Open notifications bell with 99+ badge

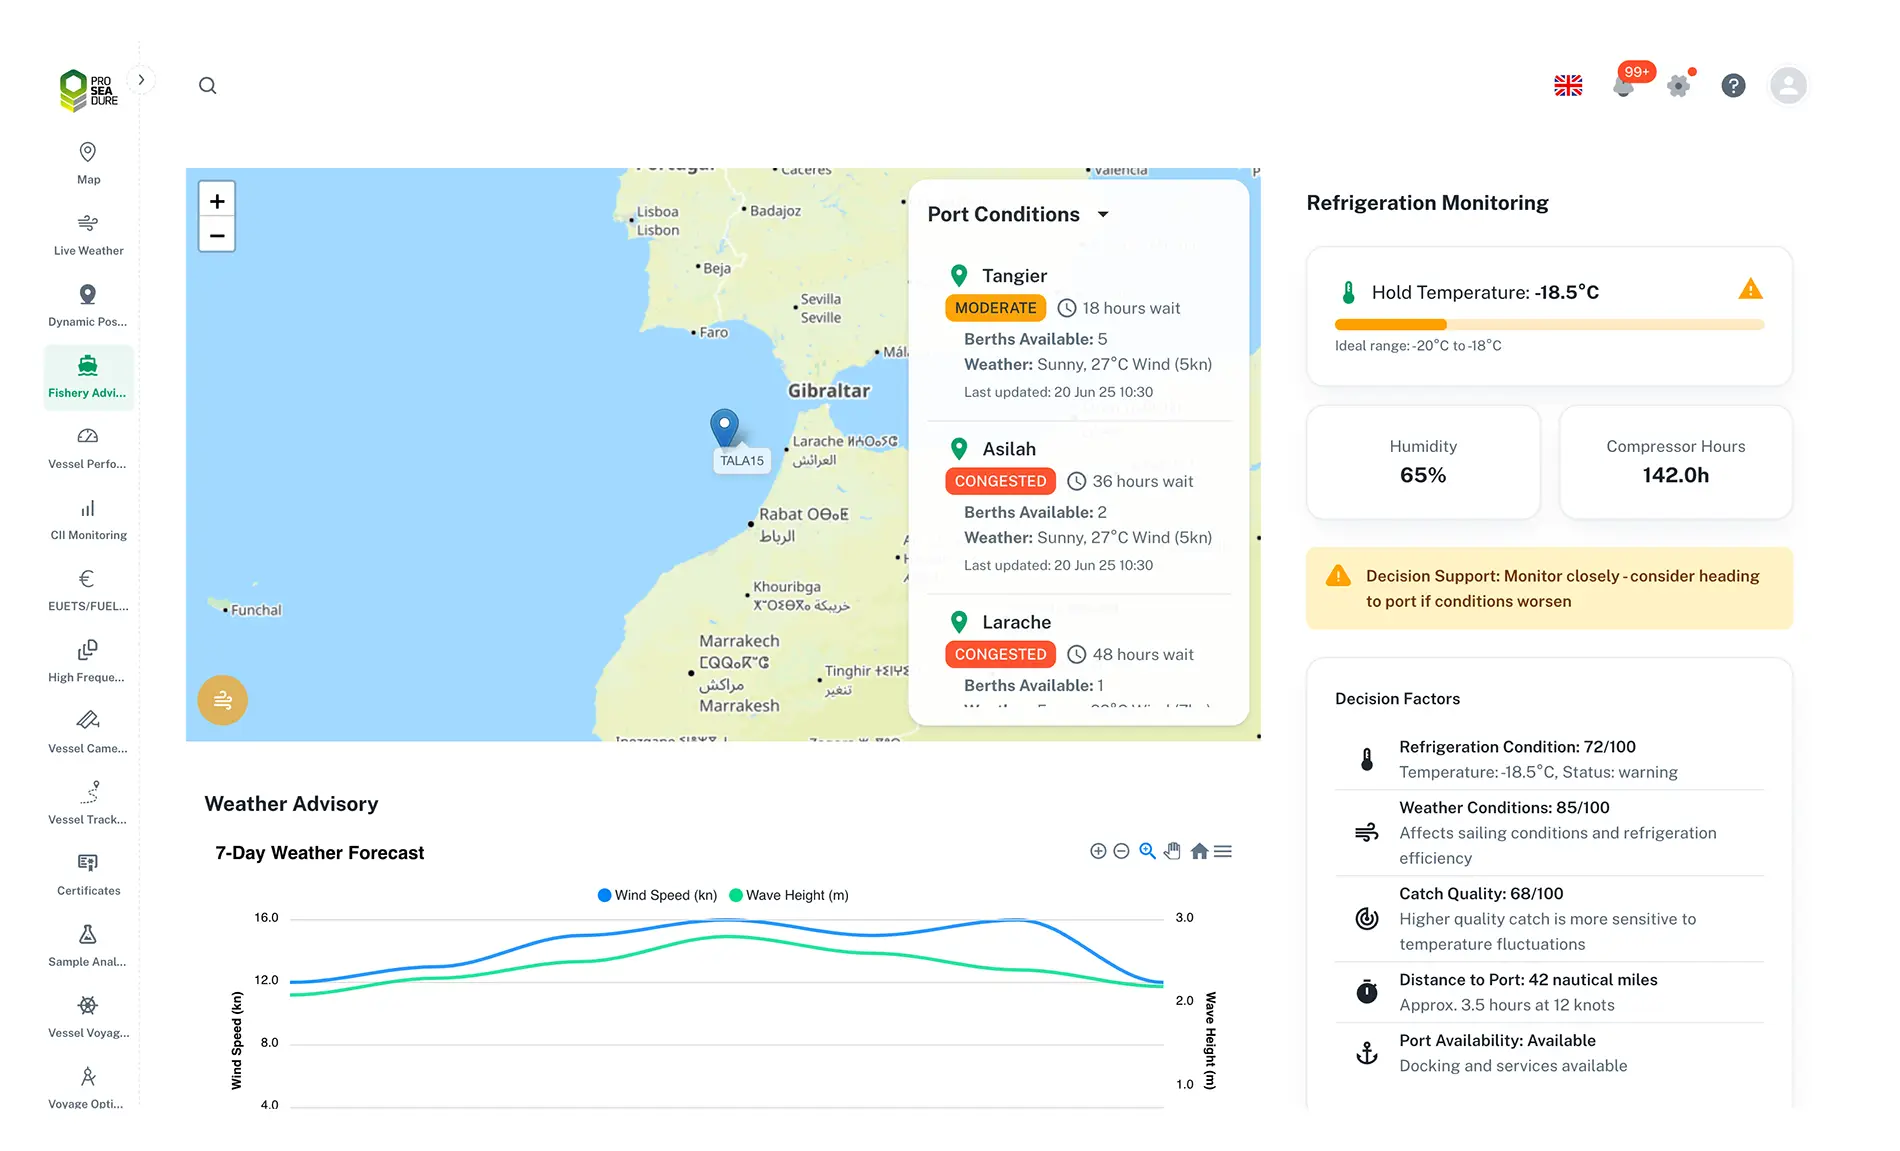(x=1625, y=84)
